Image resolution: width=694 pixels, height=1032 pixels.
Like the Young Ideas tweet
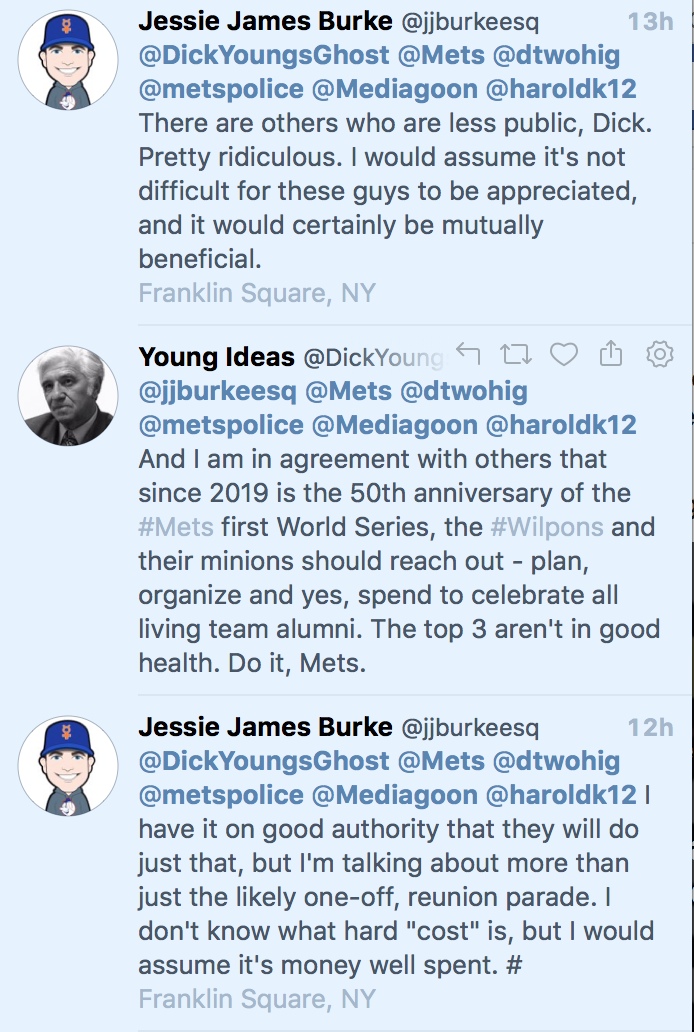pyautogui.click(x=565, y=354)
